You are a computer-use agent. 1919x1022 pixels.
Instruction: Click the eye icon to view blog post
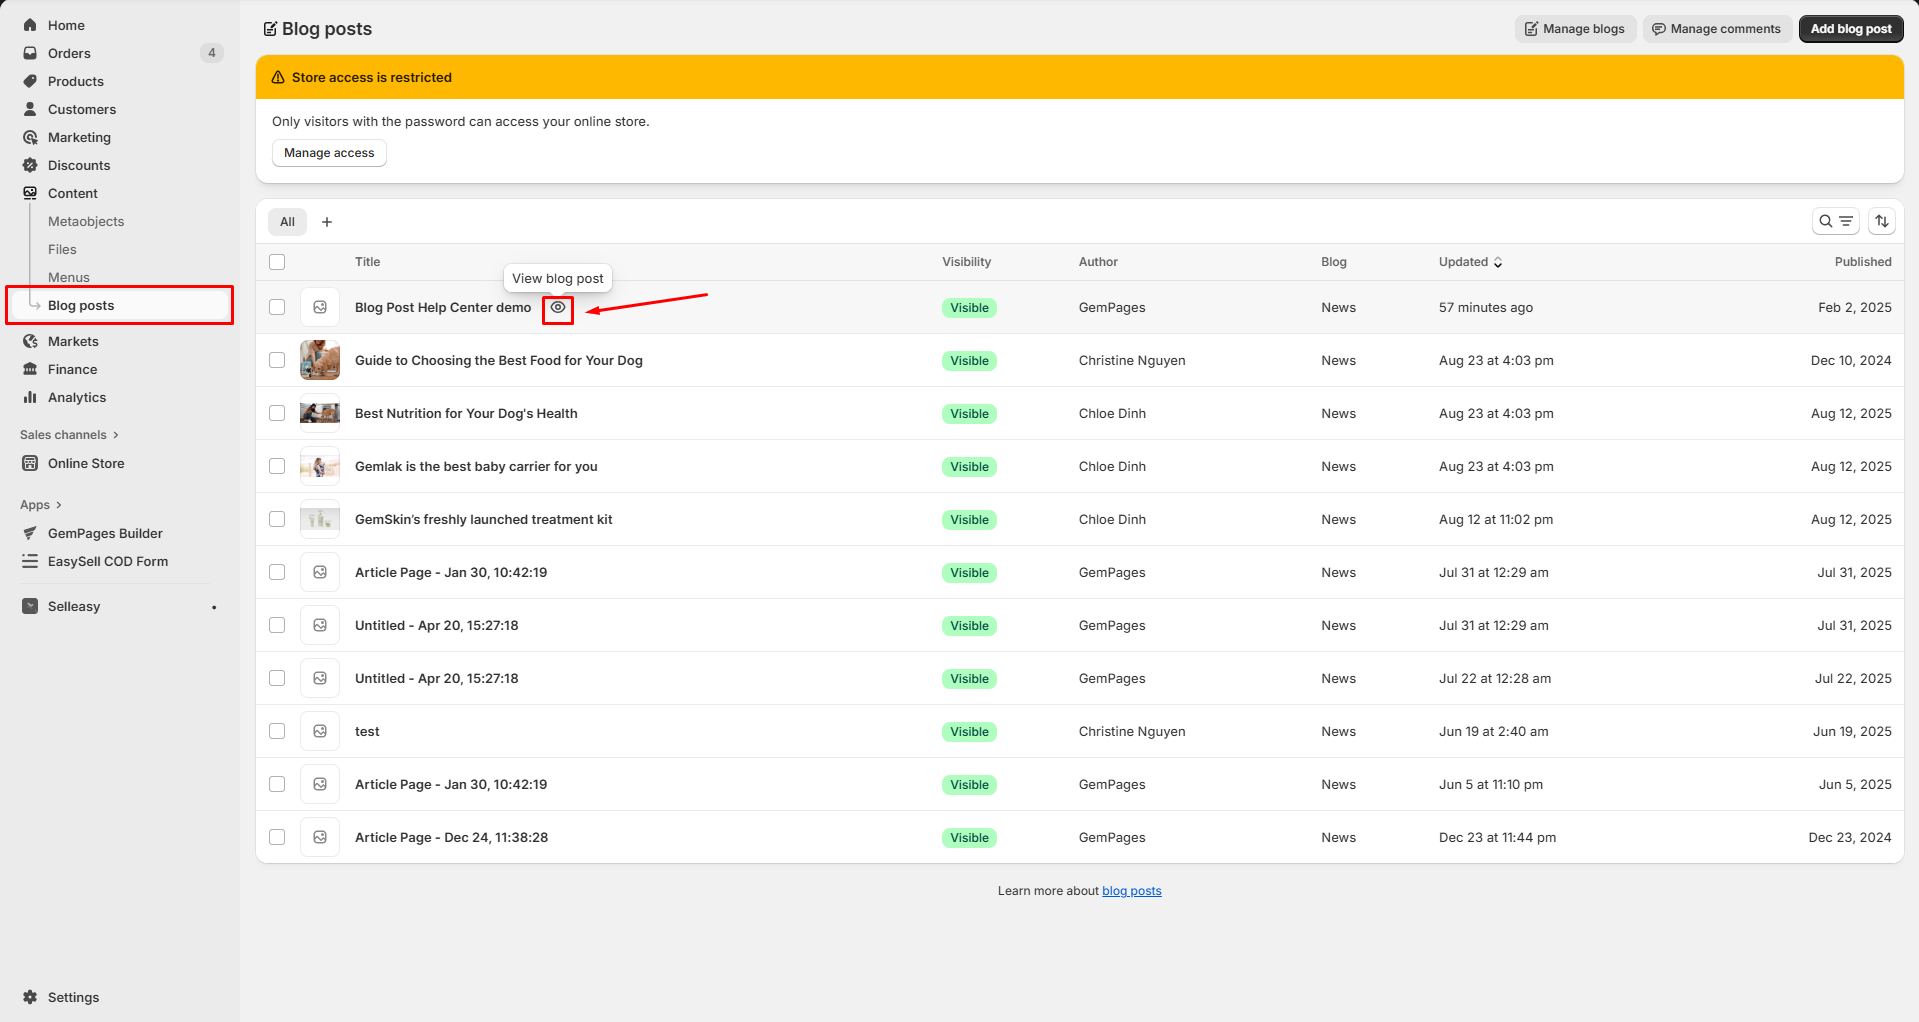pyautogui.click(x=558, y=308)
